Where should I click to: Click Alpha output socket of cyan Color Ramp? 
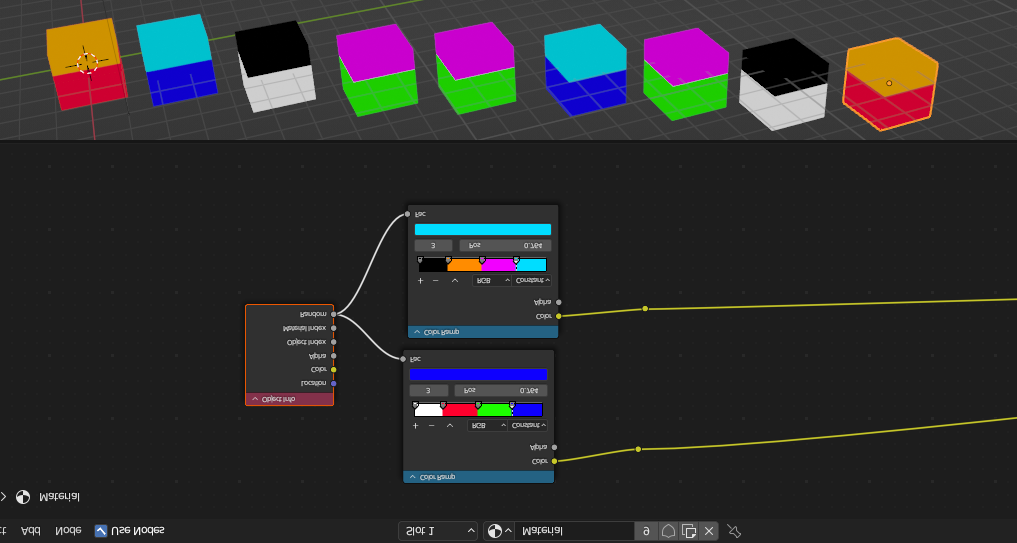point(558,302)
